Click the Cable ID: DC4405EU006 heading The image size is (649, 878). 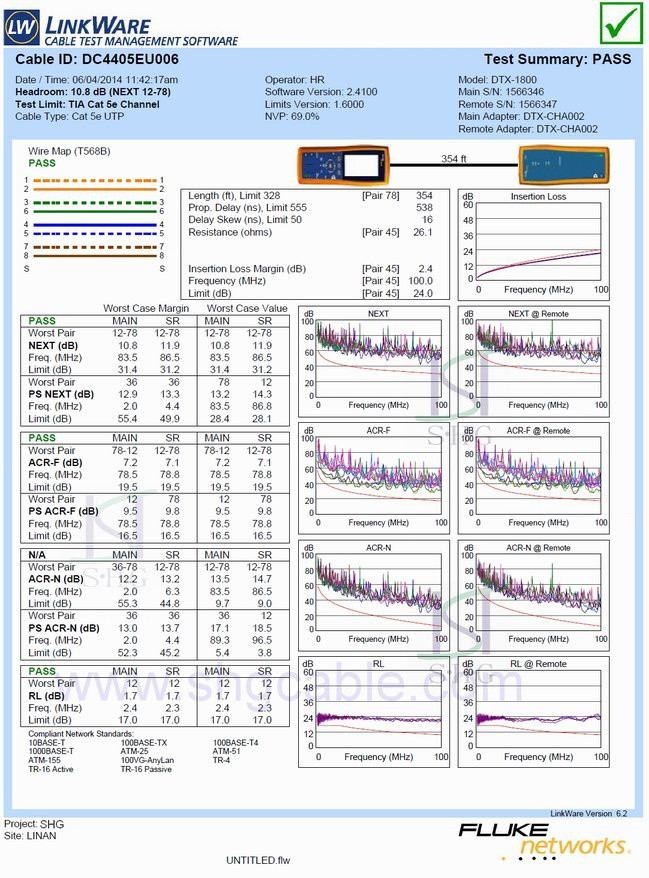point(97,59)
